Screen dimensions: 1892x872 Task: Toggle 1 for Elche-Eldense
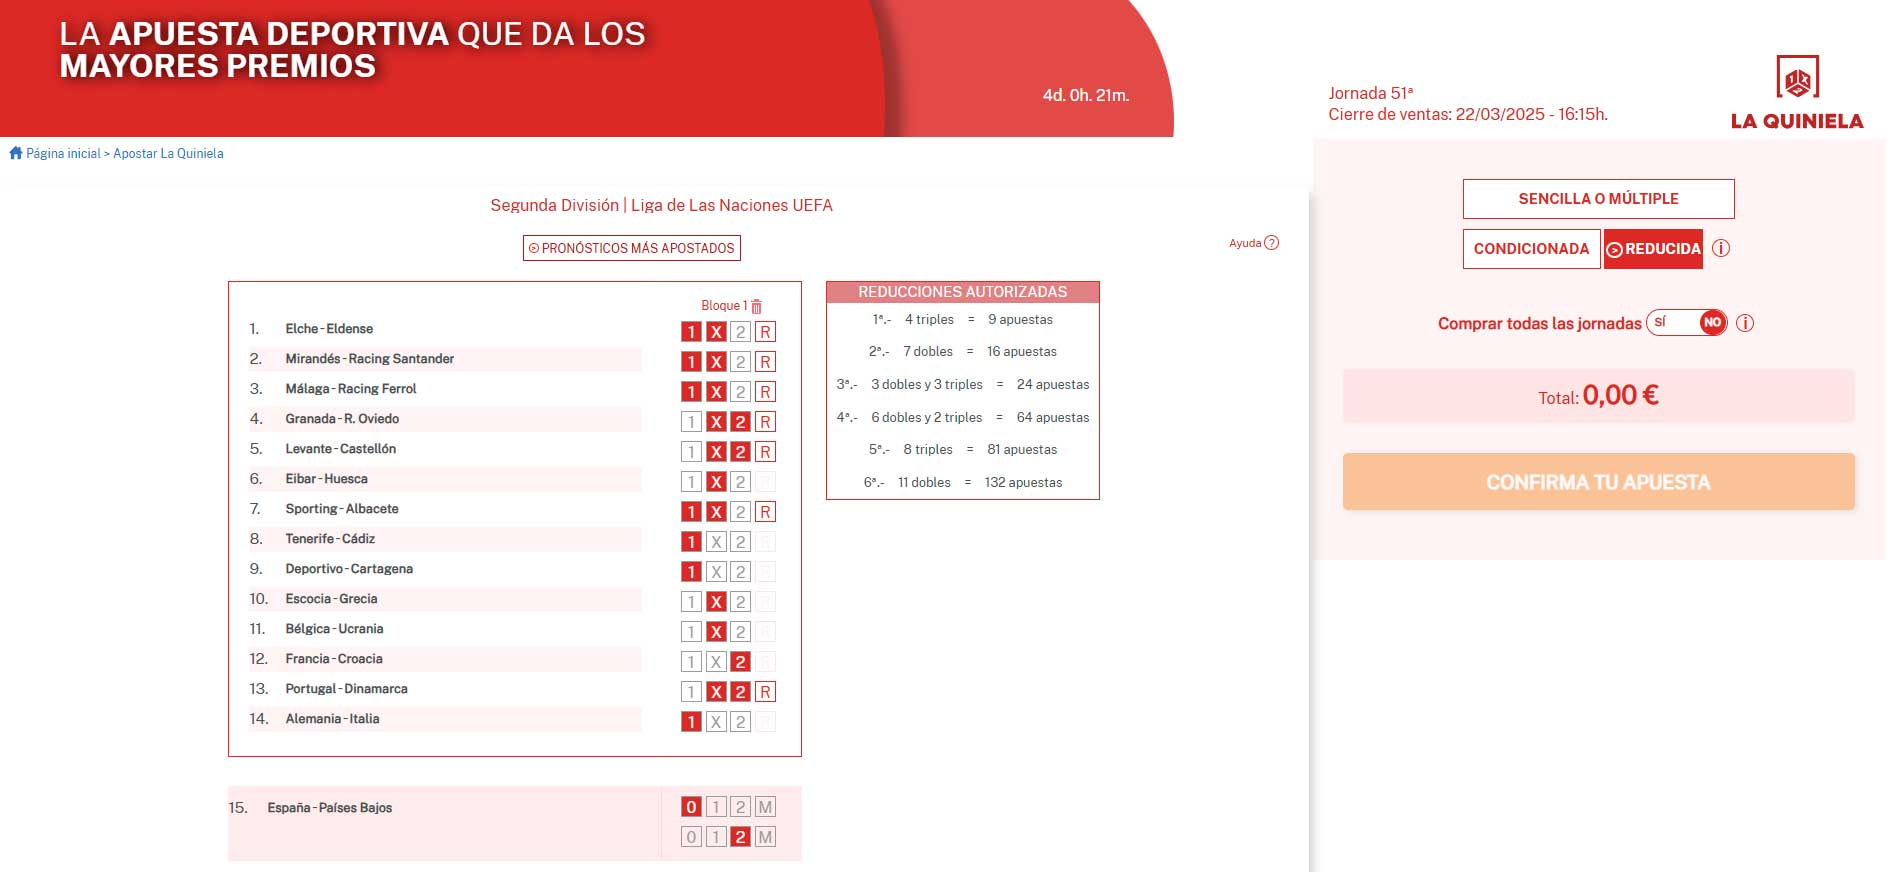[x=691, y=332]
